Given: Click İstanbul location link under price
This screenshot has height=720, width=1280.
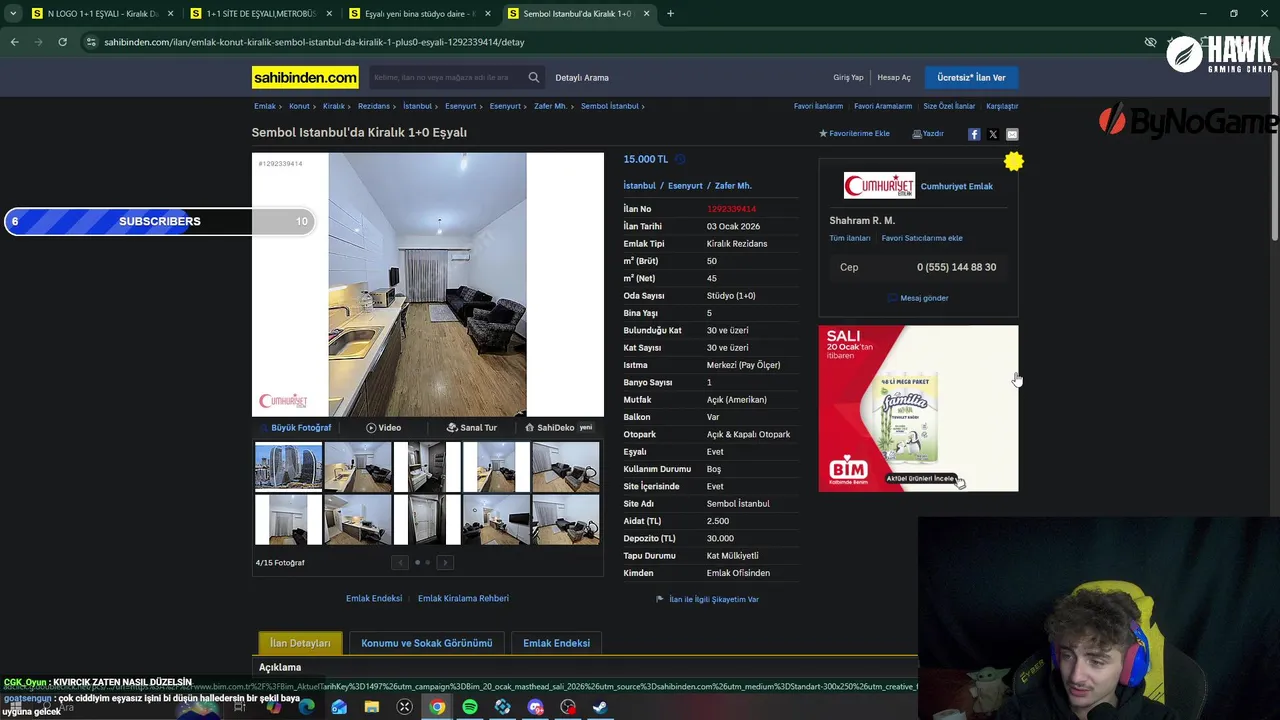Looking at the screenshot, I should [640, 186].
